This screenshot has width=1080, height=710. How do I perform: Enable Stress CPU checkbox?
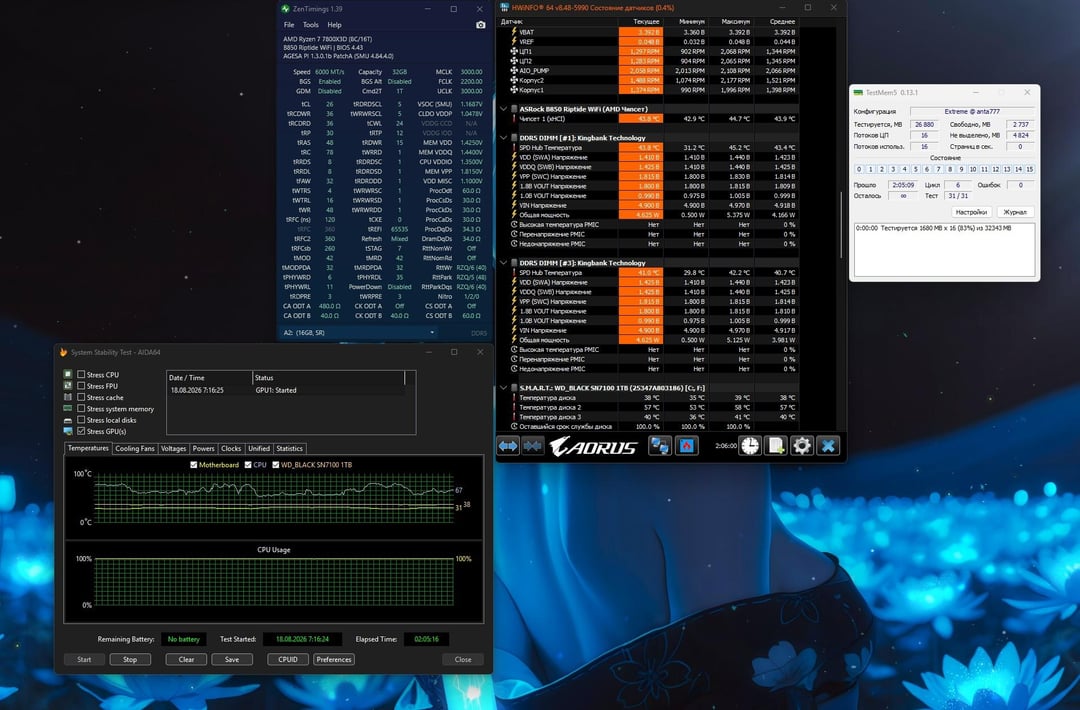pyautogui.click(x=81, y=375)
